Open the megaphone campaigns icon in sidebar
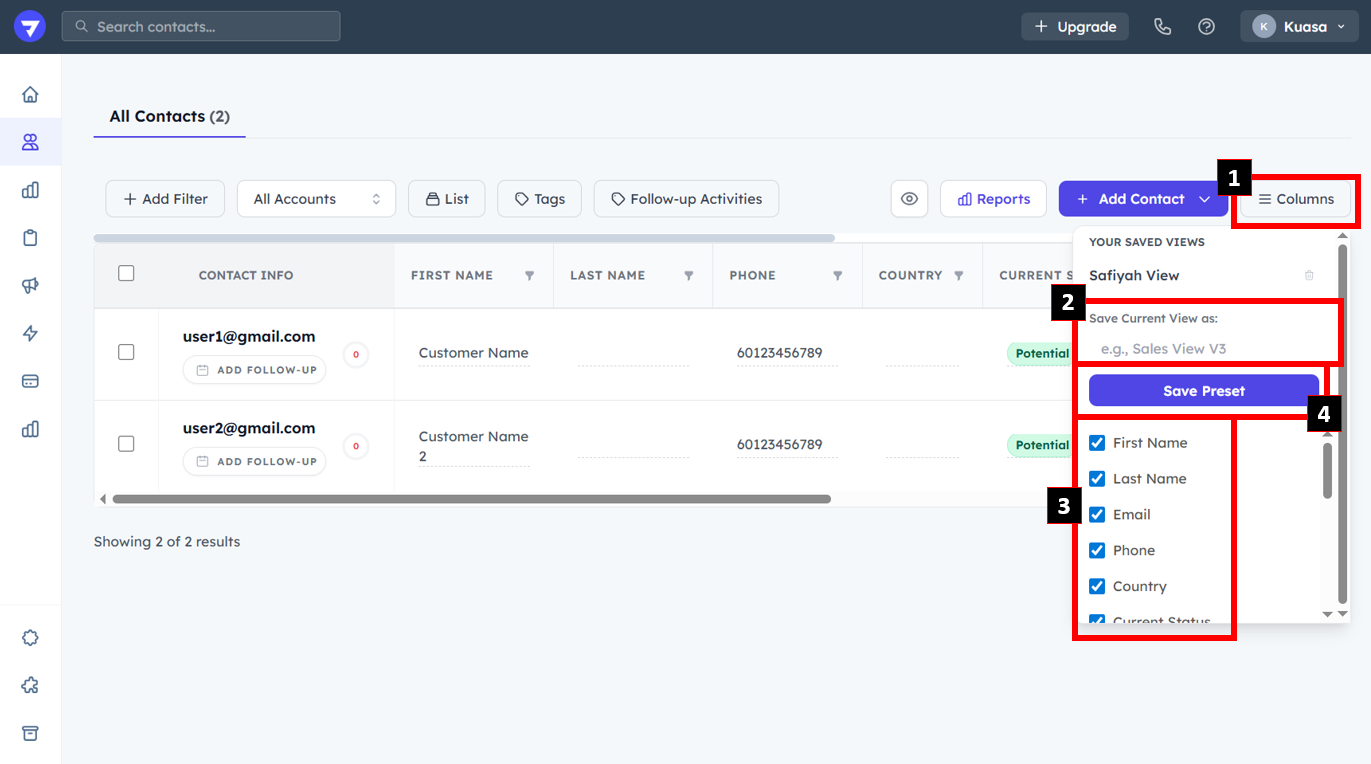The image size is (1371, 764). [30, 286]
